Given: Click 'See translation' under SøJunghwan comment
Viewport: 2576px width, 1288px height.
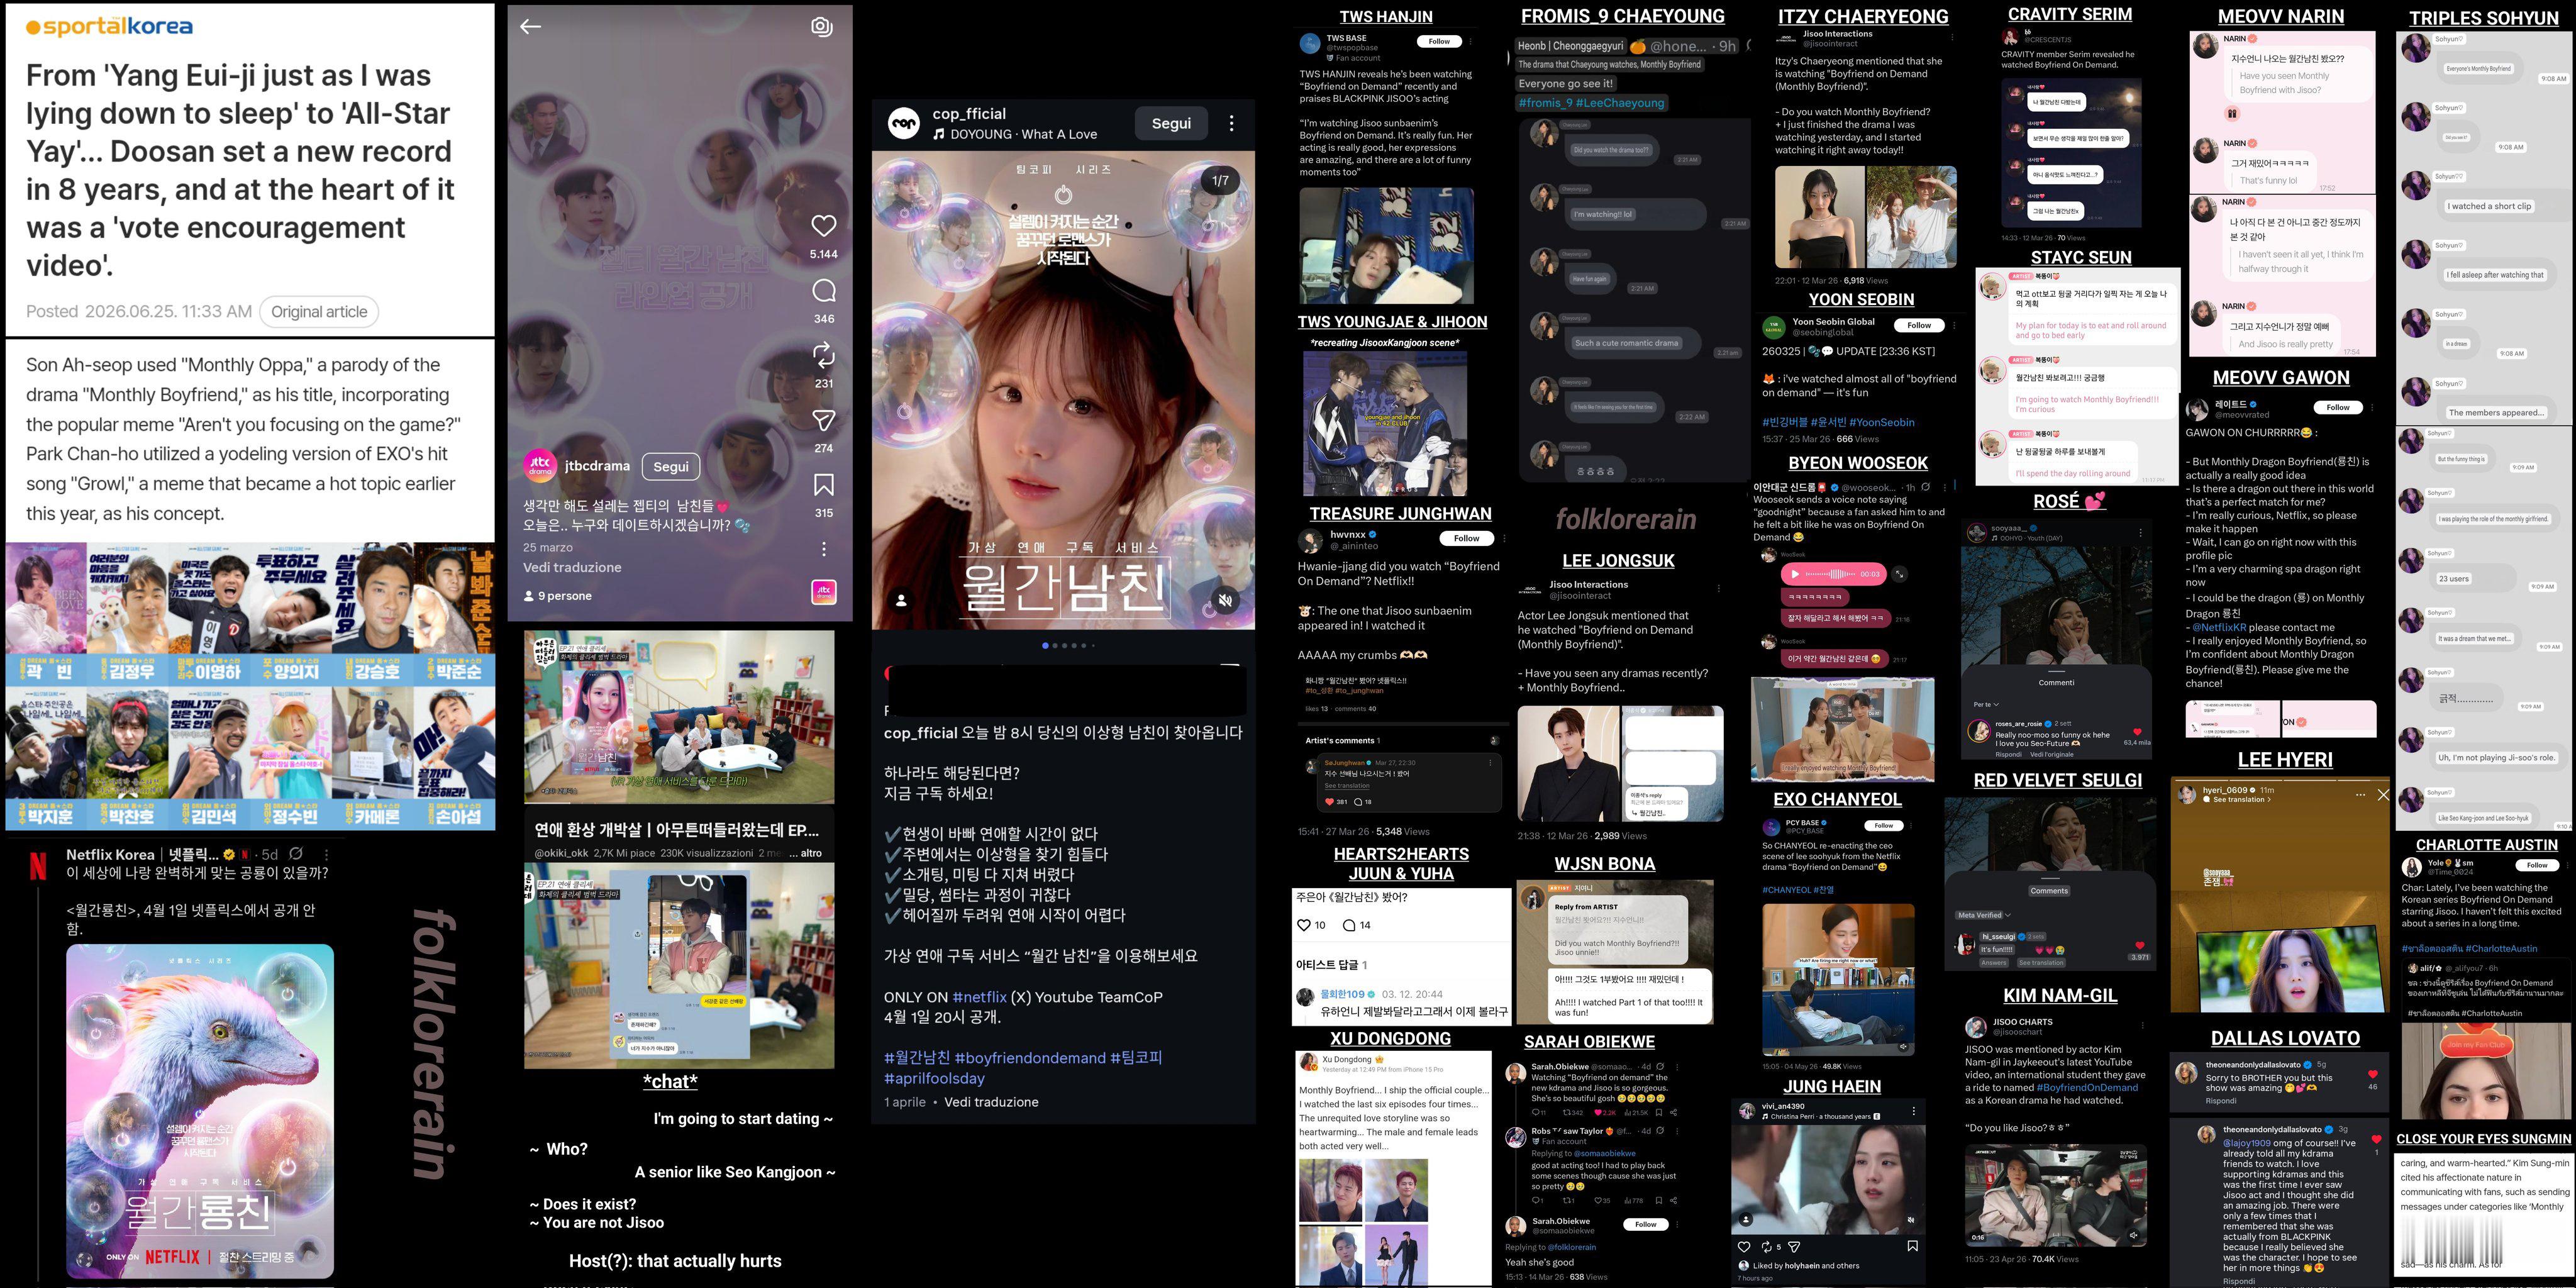Looking at the screenshot, I should click(1346, 786).
